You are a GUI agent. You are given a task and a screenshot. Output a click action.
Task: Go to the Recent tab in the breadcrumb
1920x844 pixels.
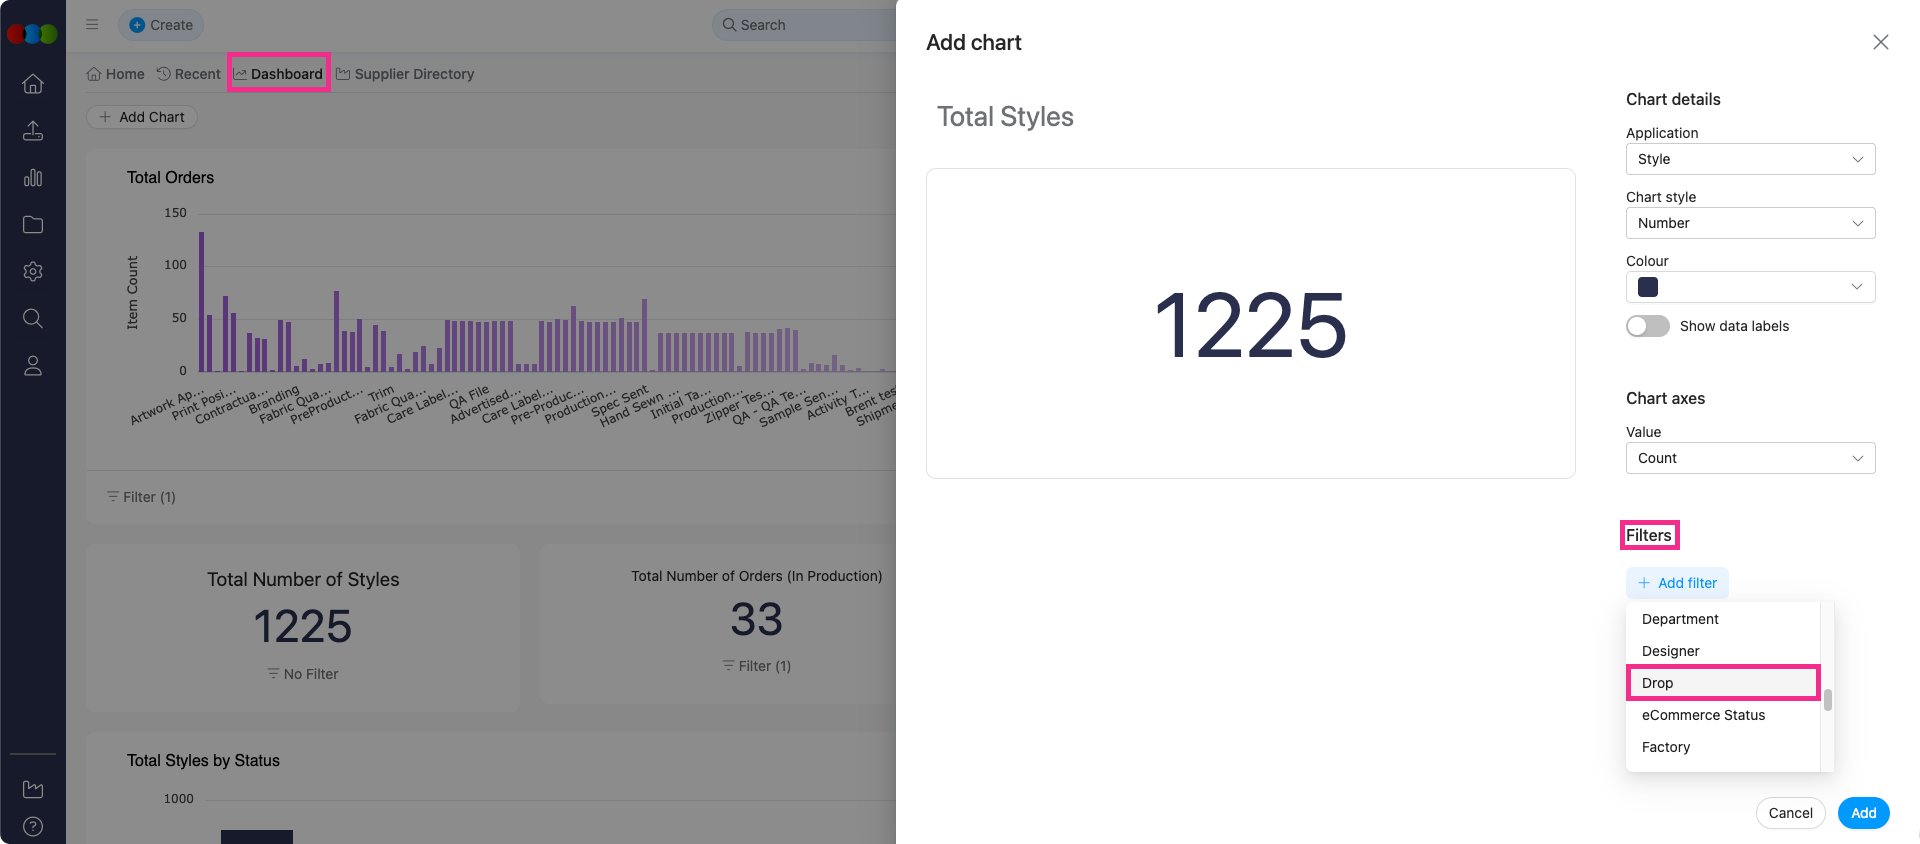pyautogui.click(x=196, y=73)
